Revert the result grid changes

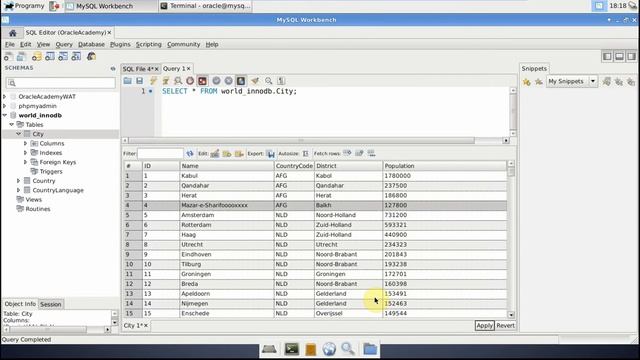pos(505,325)
